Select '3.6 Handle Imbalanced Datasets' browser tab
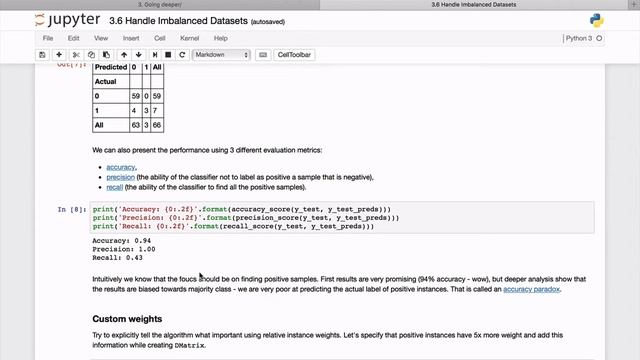640x360 pixels. click(473, 4)
